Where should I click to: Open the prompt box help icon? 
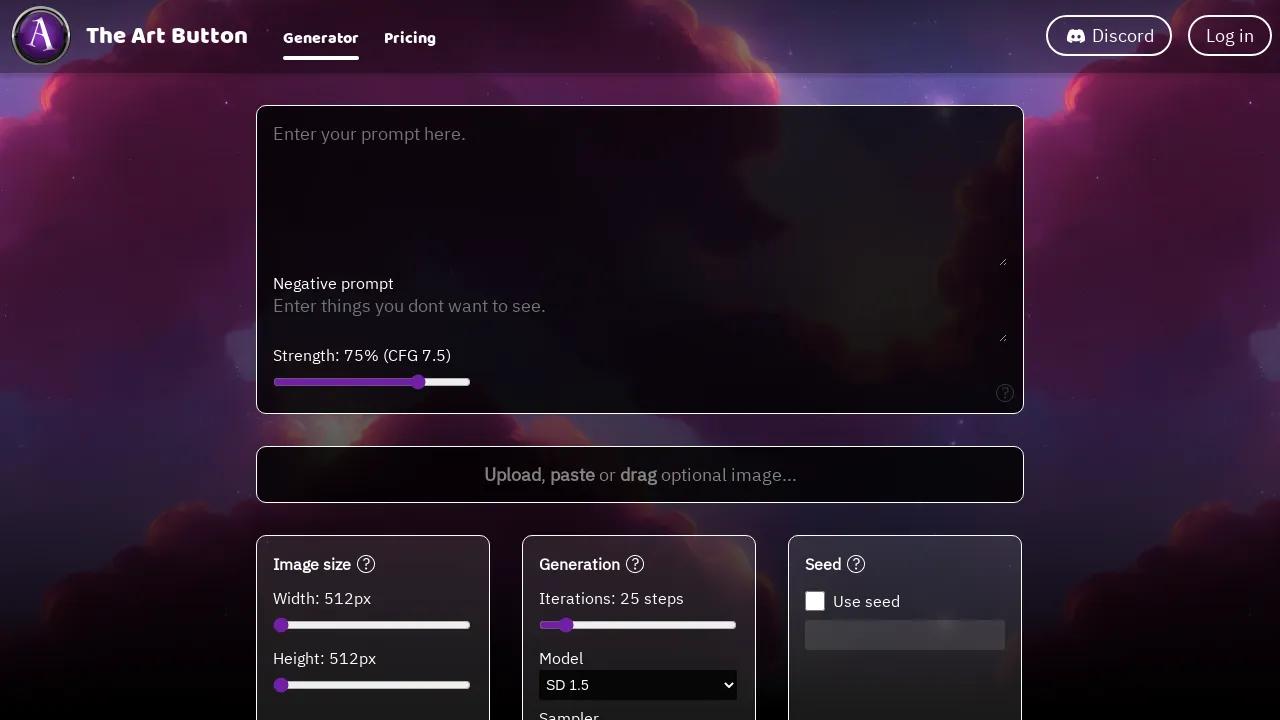pyautogui.click(x=1005, y=393)
